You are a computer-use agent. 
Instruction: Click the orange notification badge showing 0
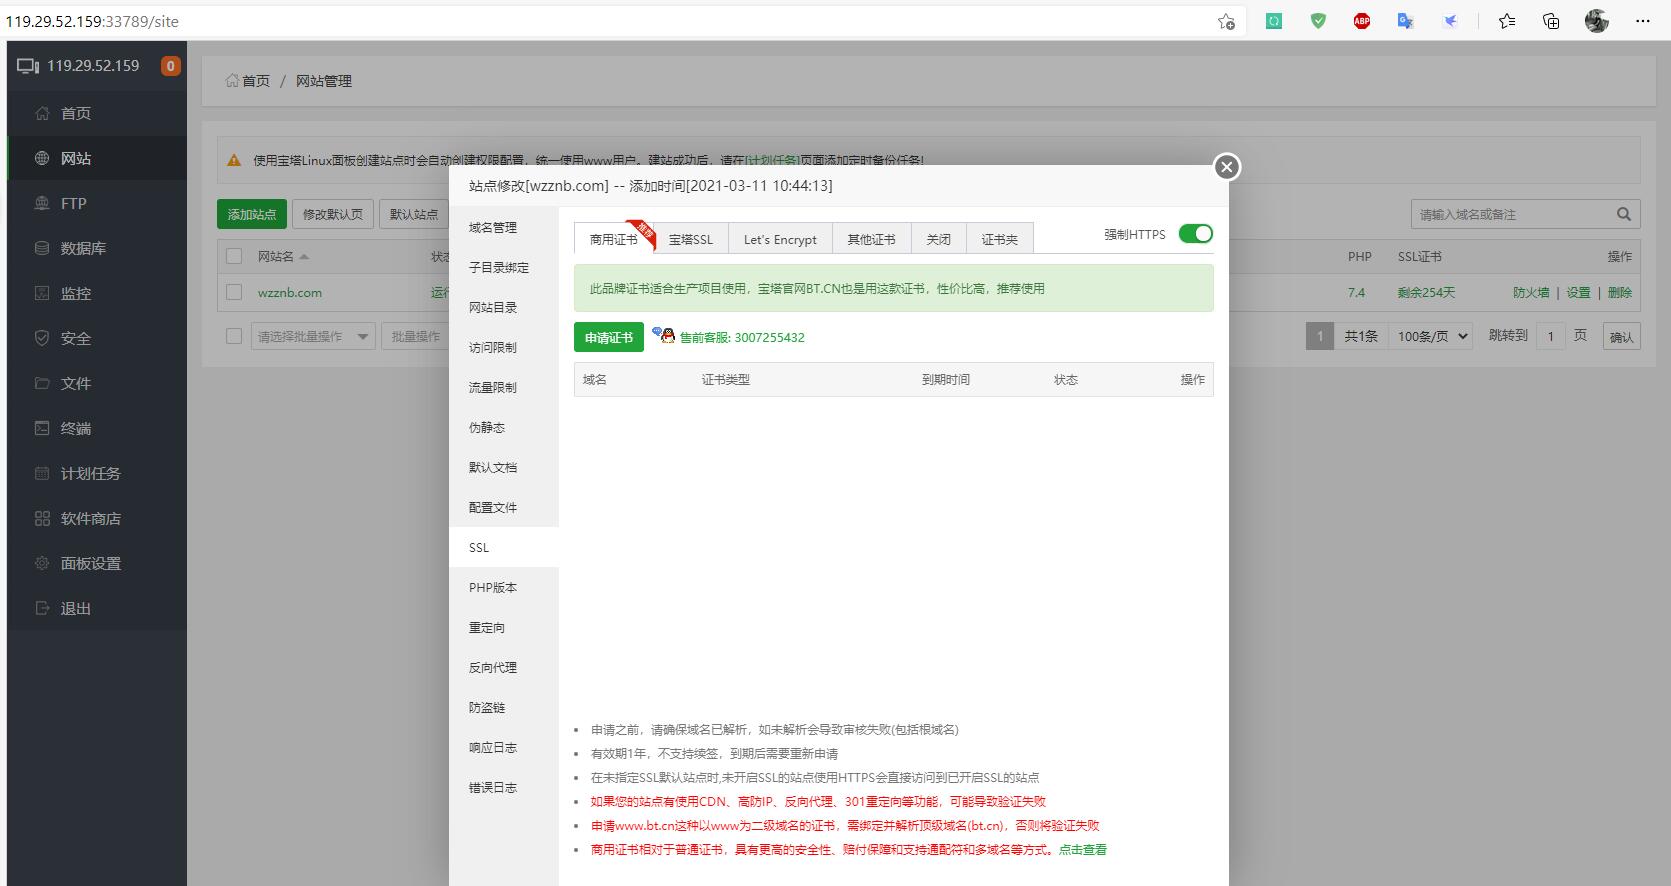pos(171,66)
